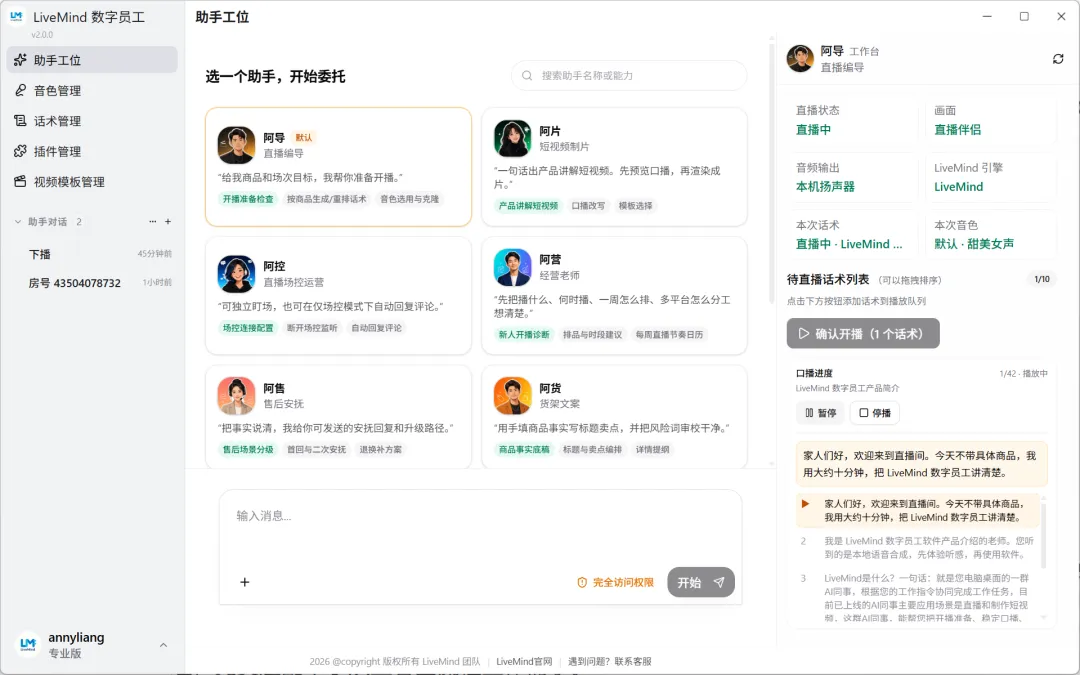Click the assistant panel vertical scrollbar
1080x675 pixels.
[771, 172]
